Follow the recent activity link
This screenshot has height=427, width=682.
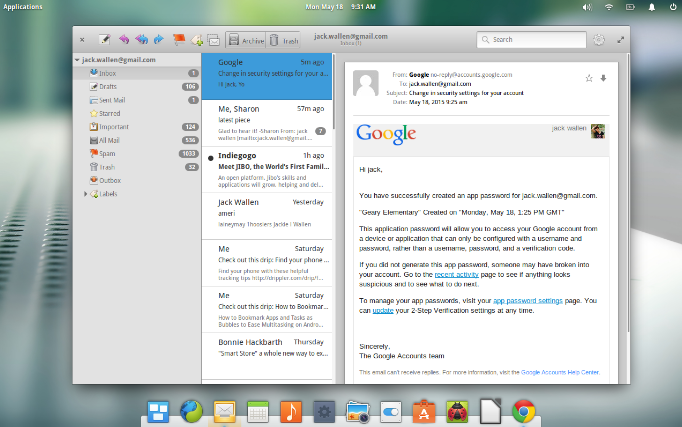click(456, 274)
